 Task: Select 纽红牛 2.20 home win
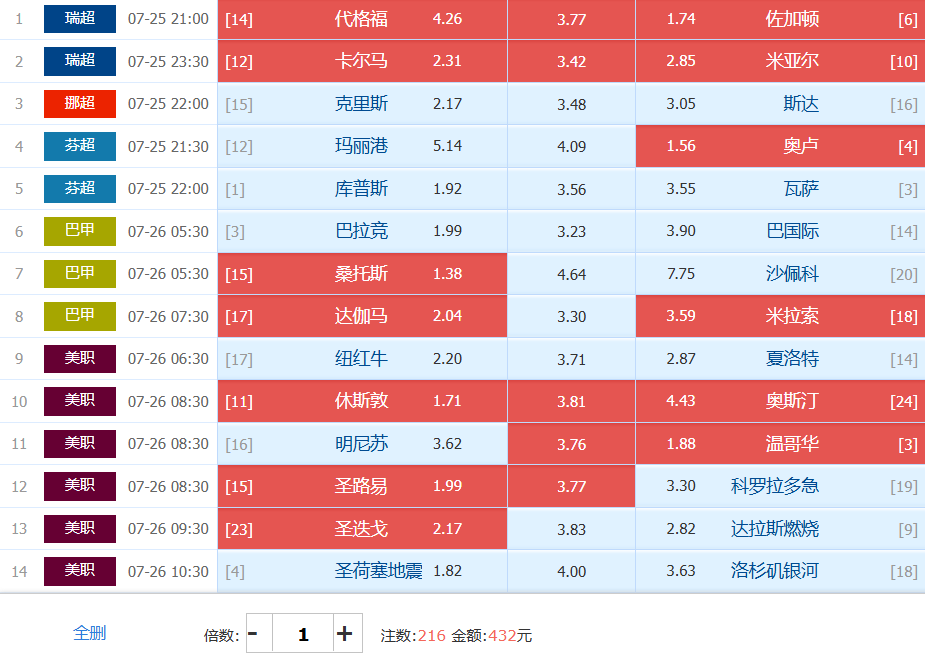click(x=362, y=359)
